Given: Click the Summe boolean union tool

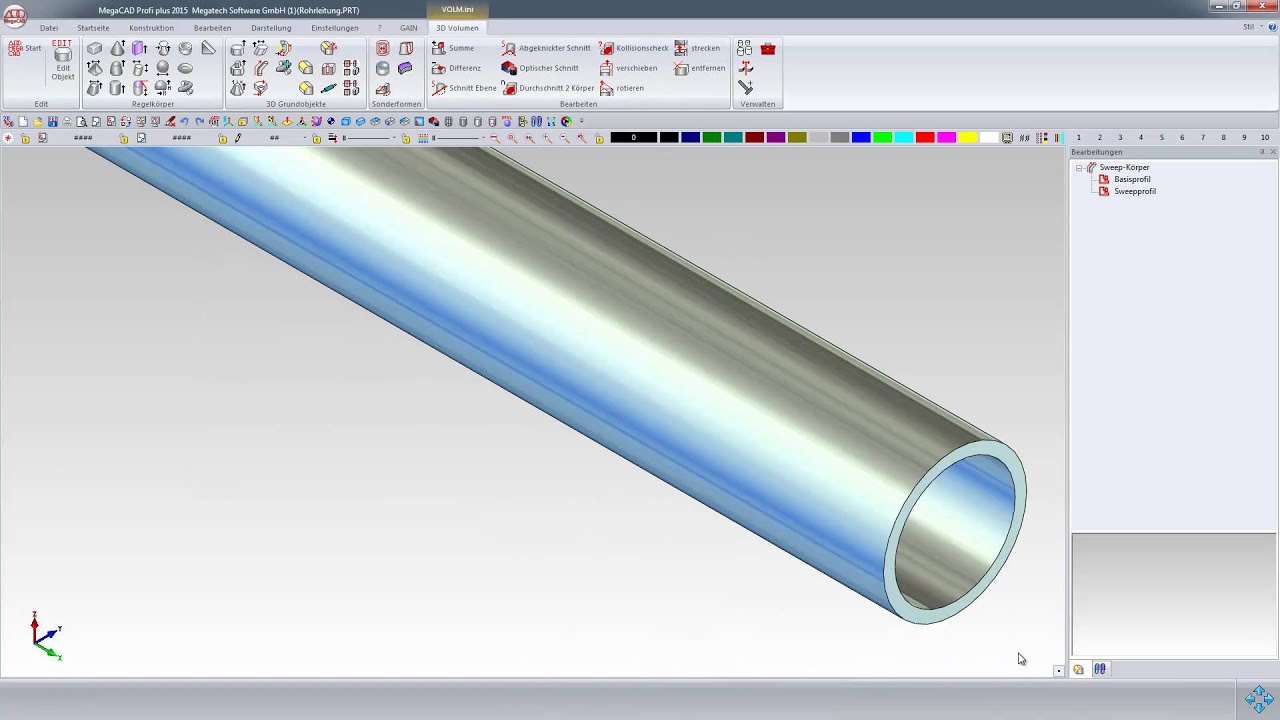Looking at the screenshot, I should tap(453, 48).
